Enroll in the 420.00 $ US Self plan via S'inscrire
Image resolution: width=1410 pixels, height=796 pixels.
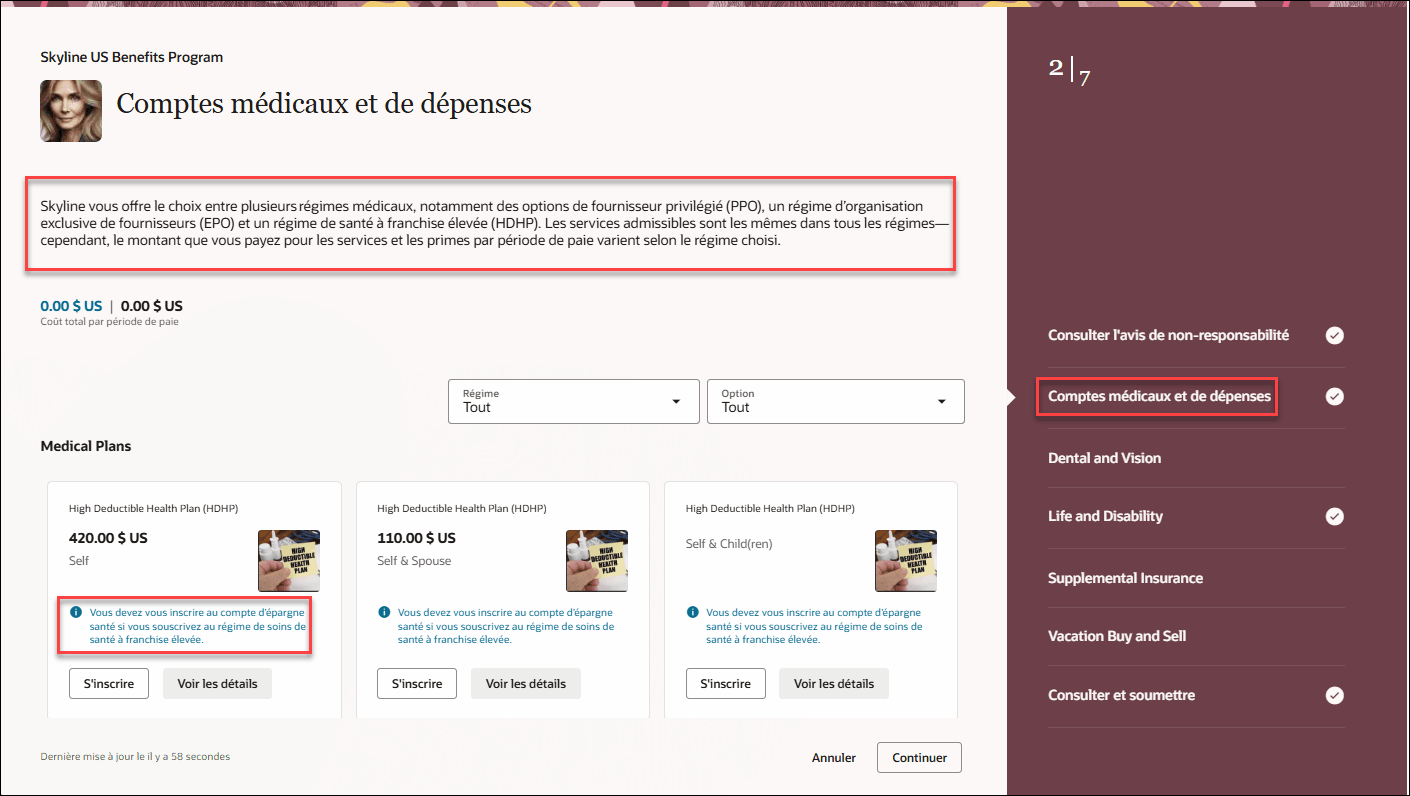(x=108, y=683)
